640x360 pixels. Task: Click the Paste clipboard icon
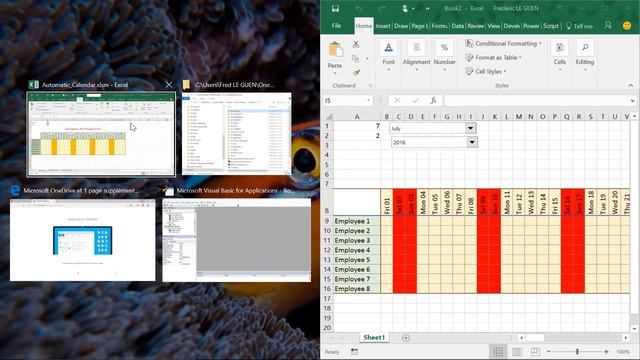[x=336, y=50]
